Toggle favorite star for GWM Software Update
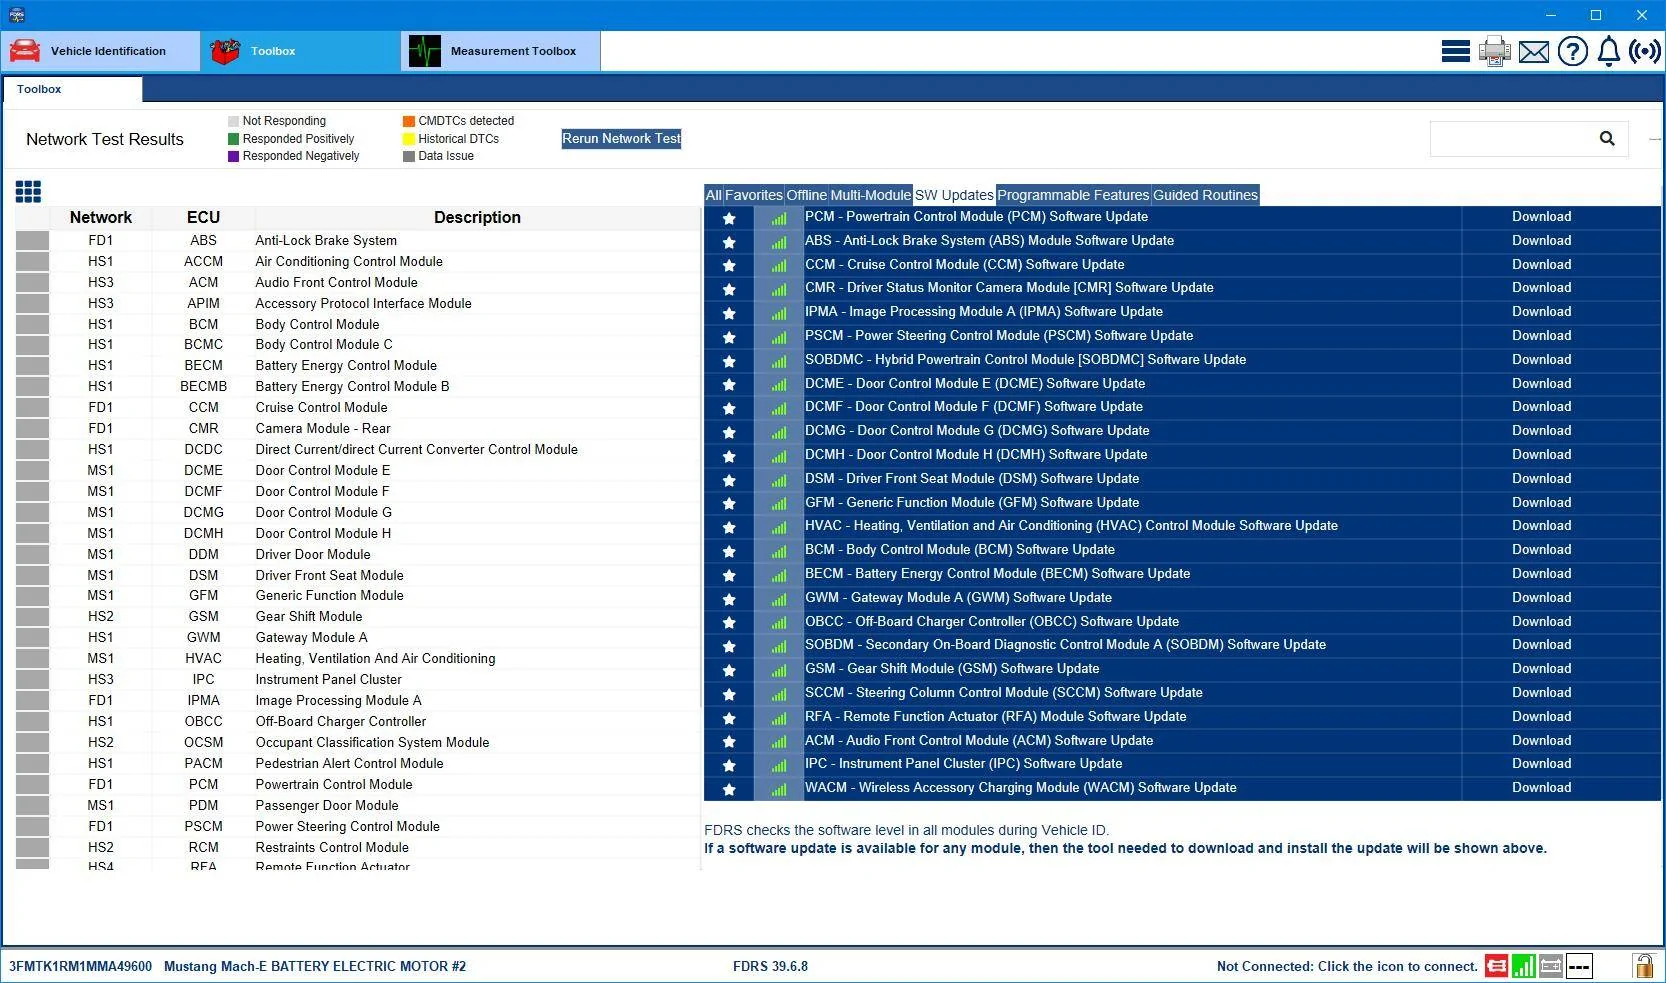Image resolution: width=1666 pixels, height=983 pixels. coord(729,599)
